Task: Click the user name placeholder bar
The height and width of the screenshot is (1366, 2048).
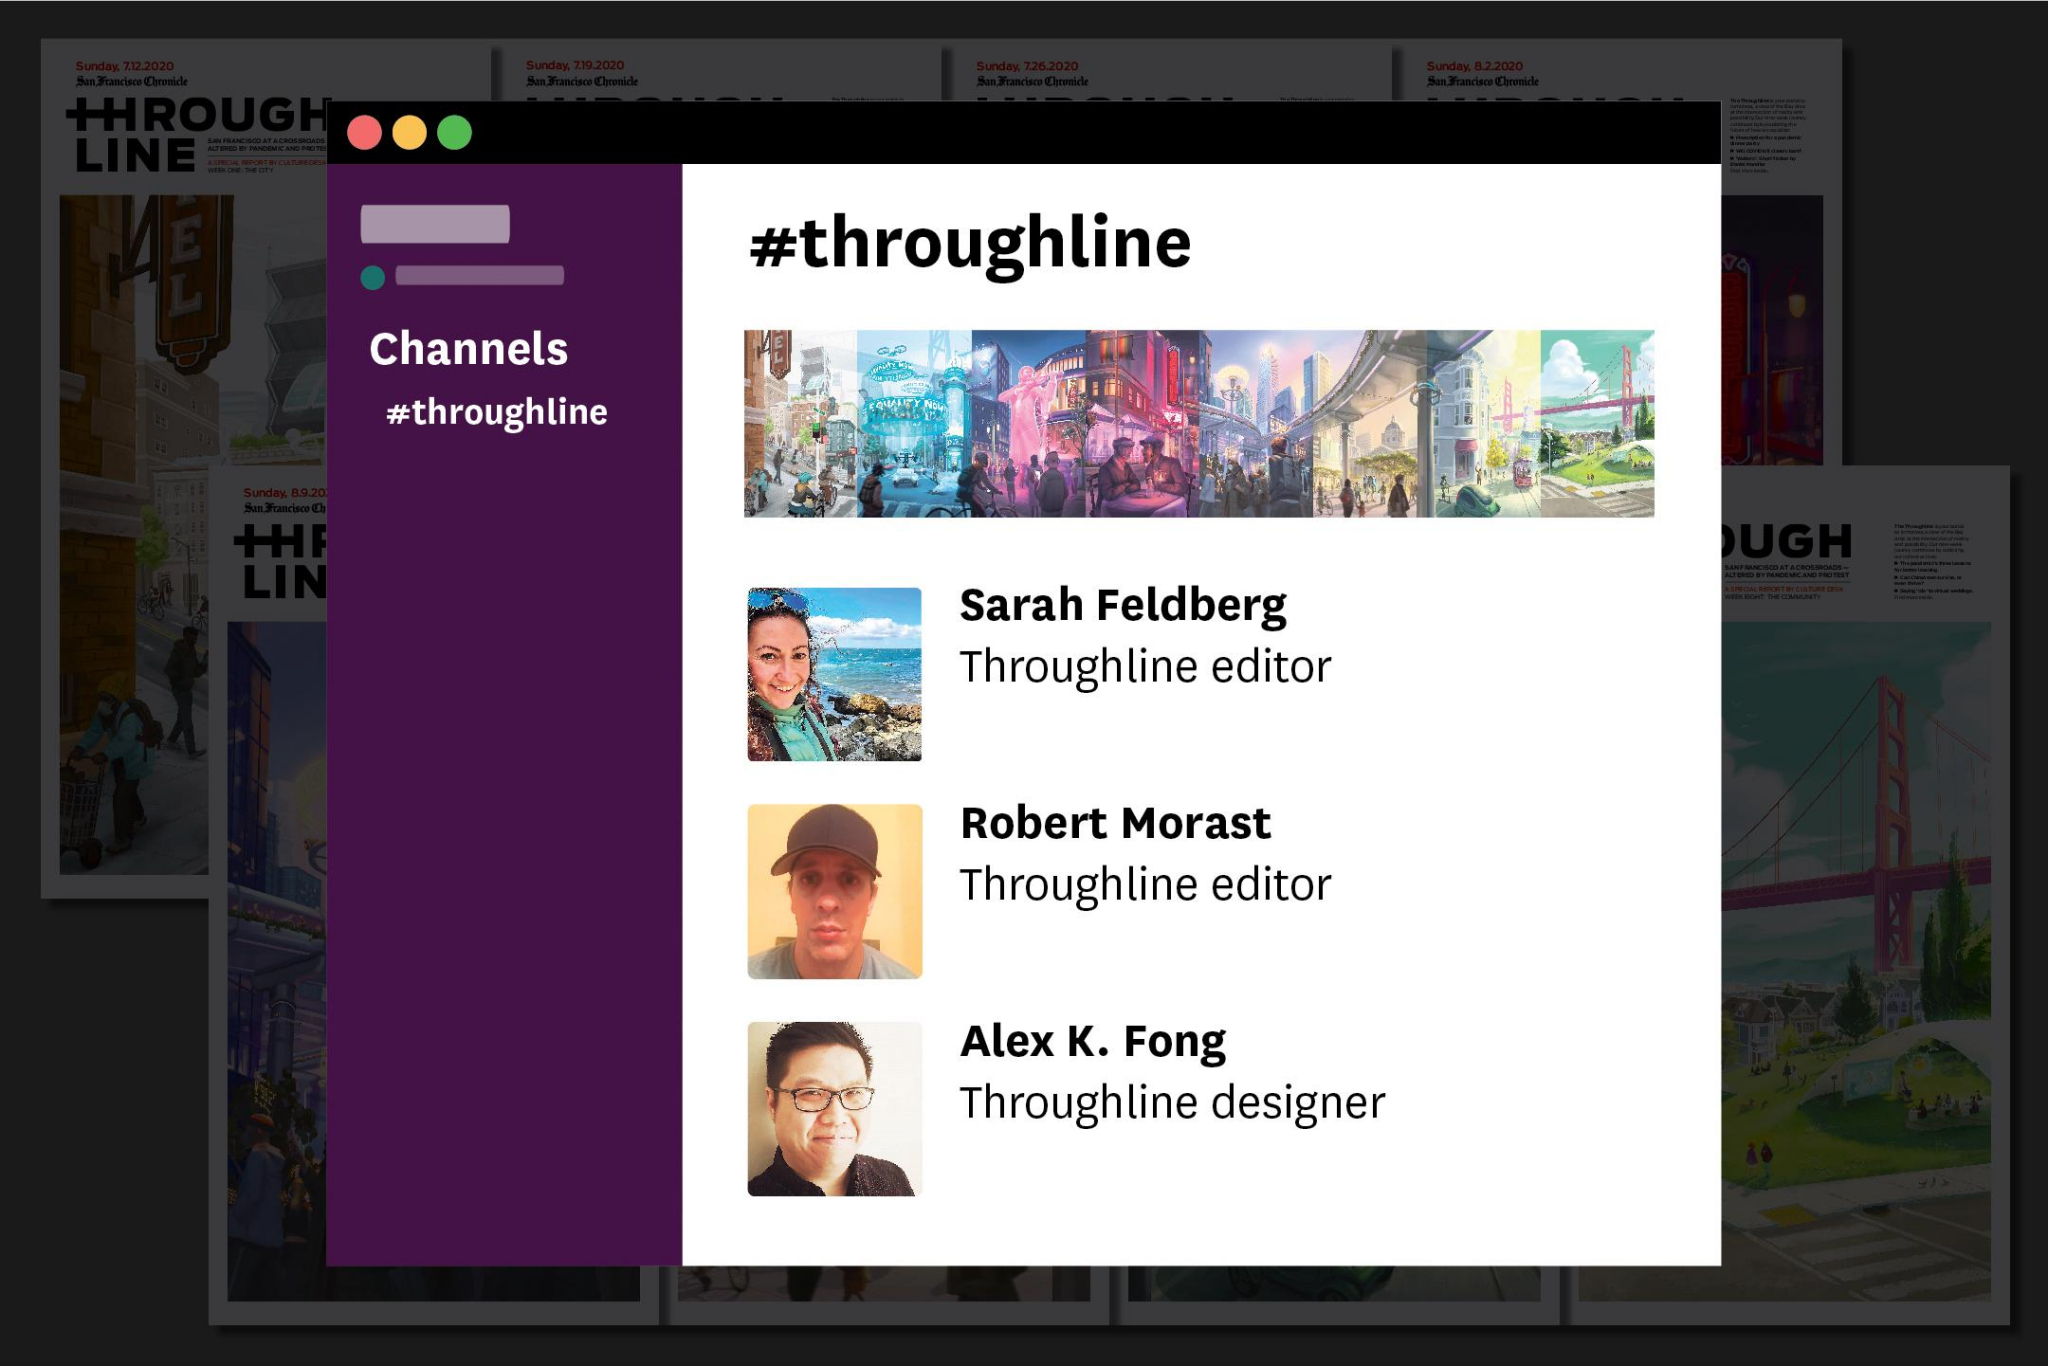Action: click(479, 275)
